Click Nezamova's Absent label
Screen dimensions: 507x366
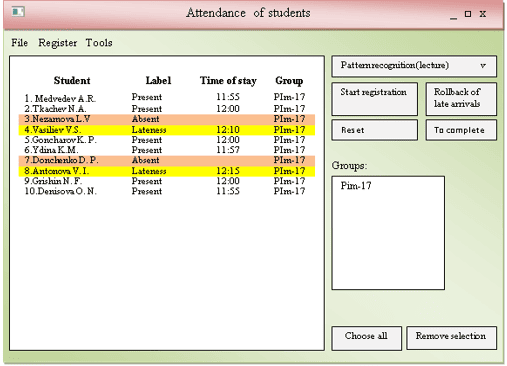(x=146, y=119)
